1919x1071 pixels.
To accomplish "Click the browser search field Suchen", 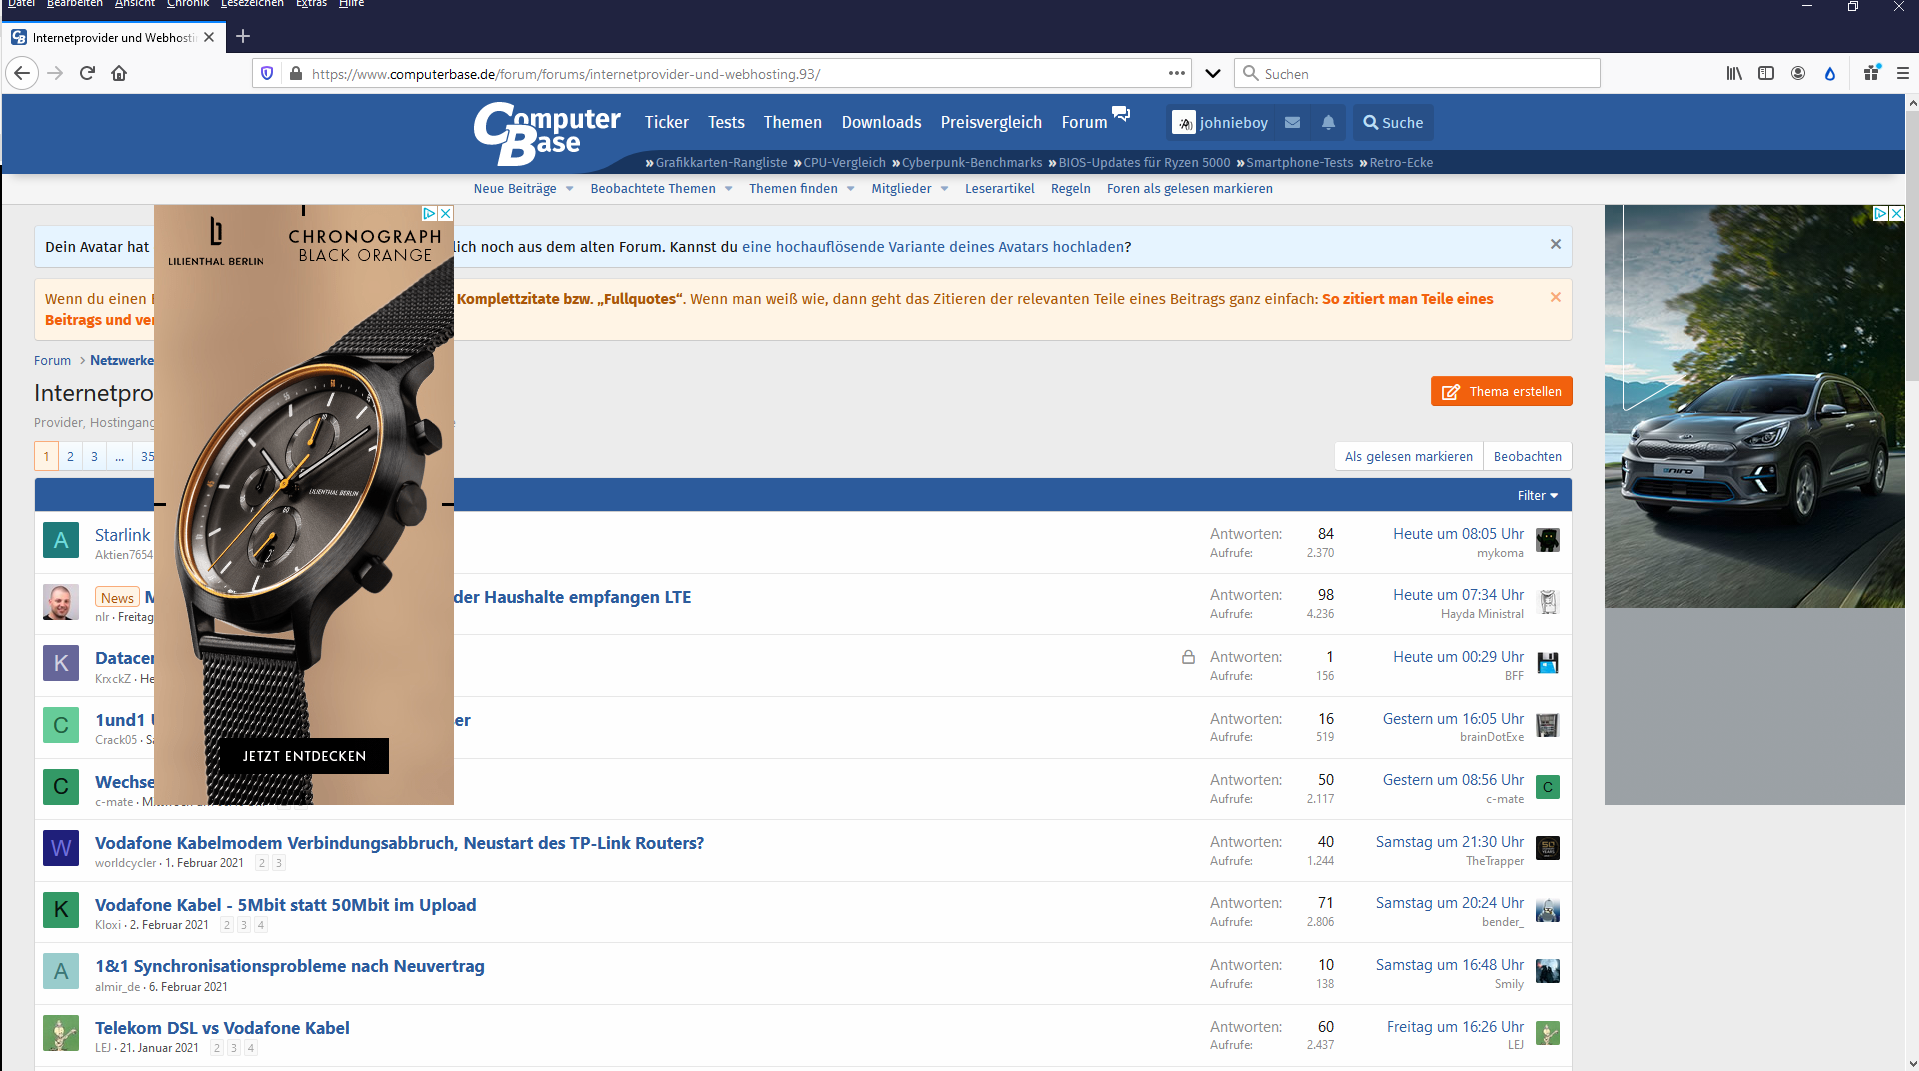I will click(1417, 73).
